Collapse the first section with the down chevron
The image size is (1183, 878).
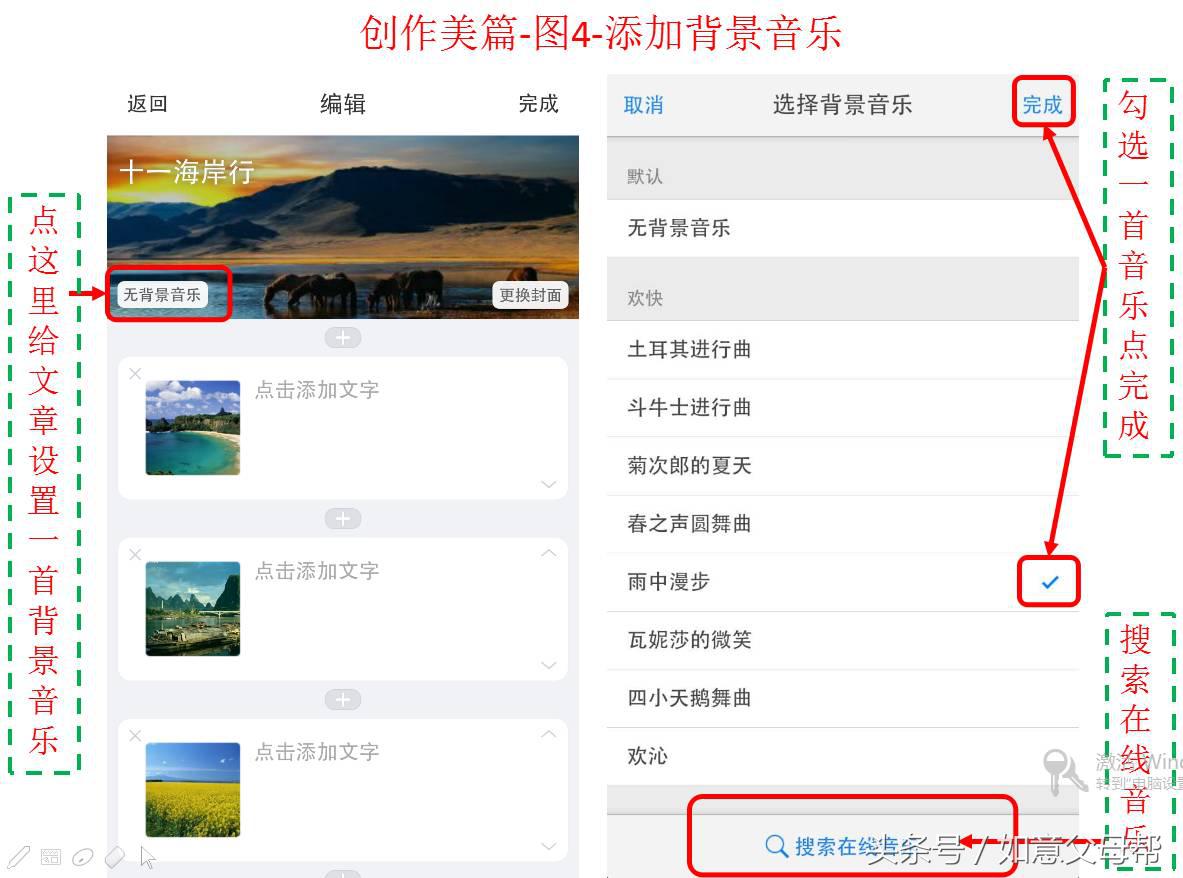(548, 484)
